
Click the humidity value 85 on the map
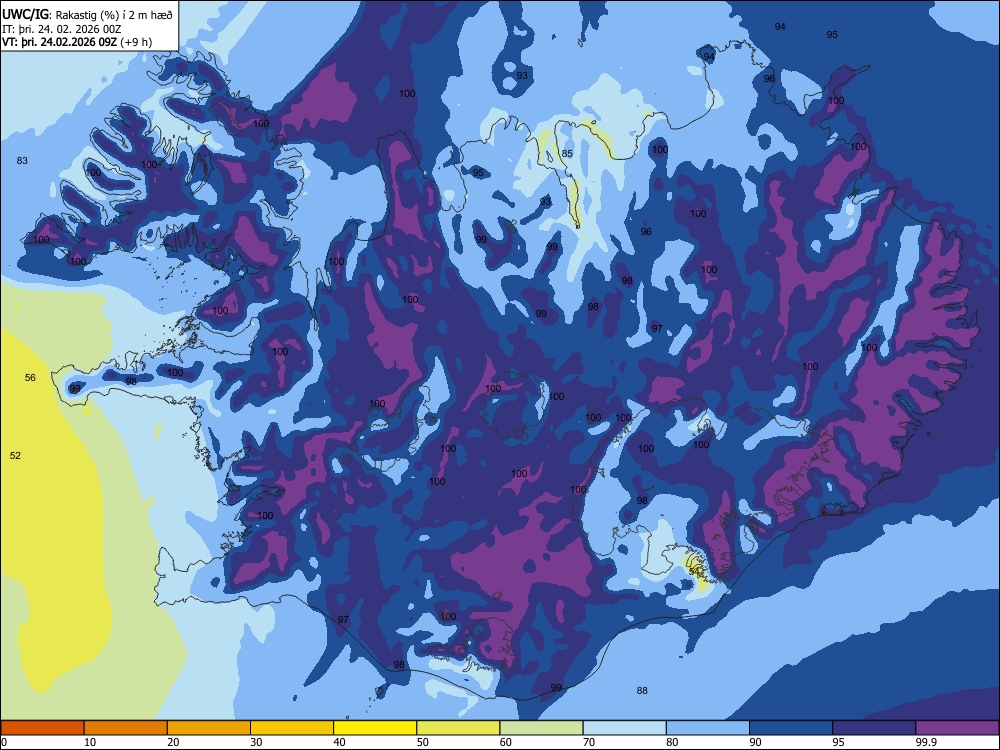tap(567, 154)
